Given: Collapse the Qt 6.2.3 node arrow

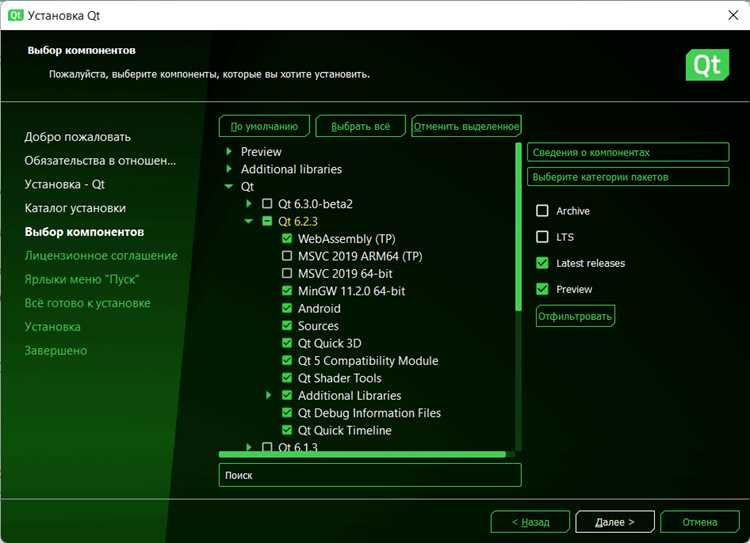Looking at the screenshot, I should point(249,221).
